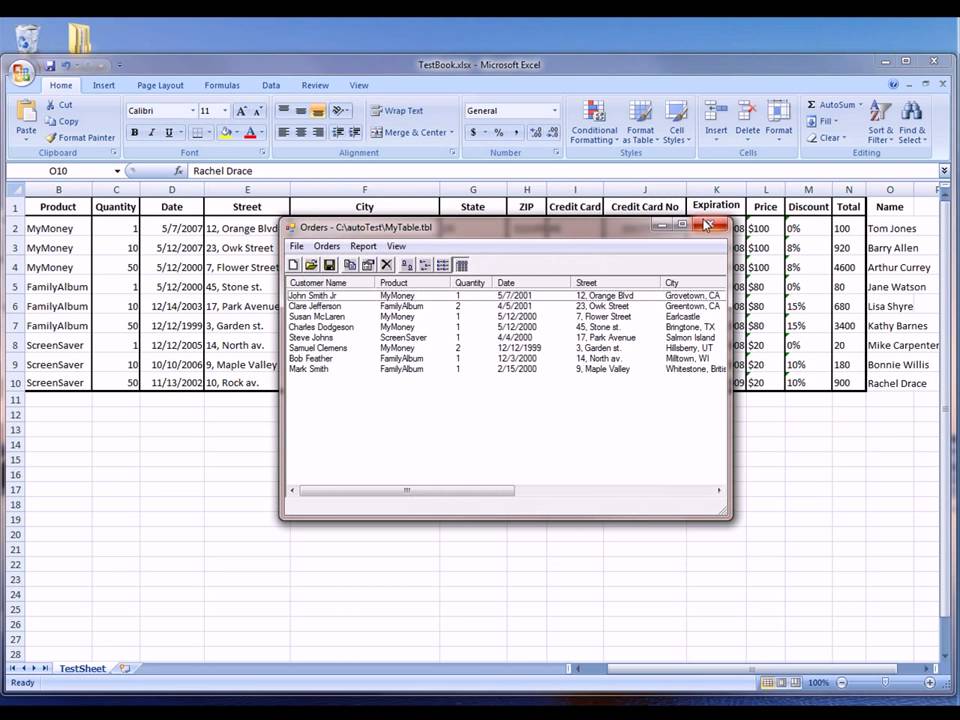Click Save floppy icon in Orders toolbar
The image size is (960, 720).
tap(329, 264)
